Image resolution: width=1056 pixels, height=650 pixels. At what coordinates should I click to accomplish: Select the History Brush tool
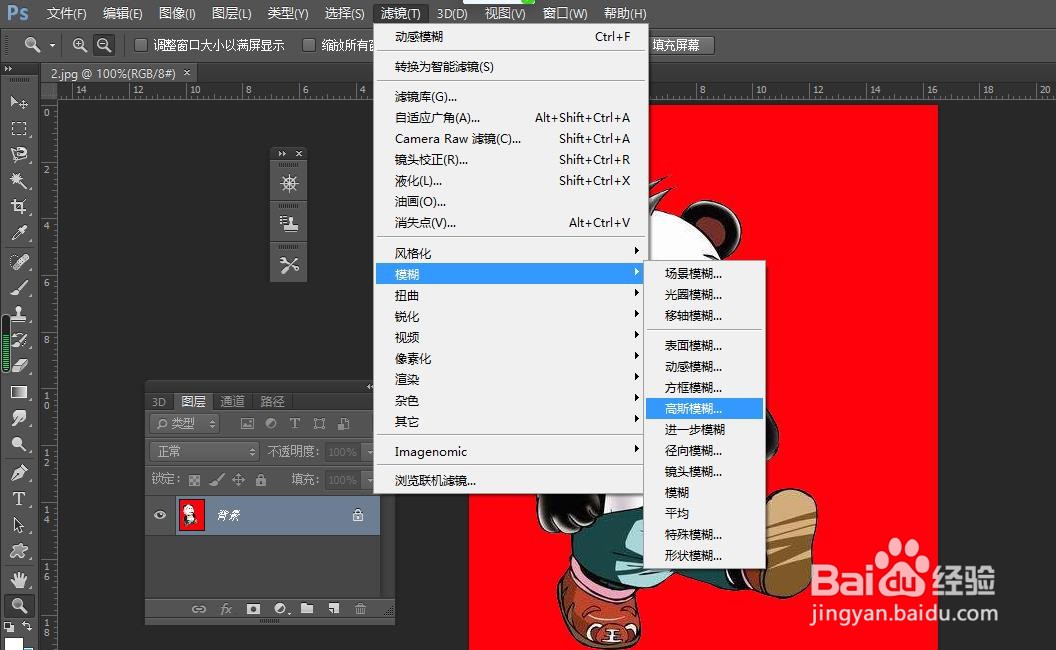pyautogui.click(x=19, y=339)
